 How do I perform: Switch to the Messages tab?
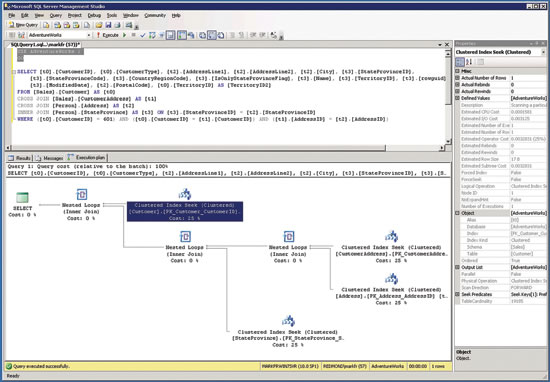(x=49, y=158)
